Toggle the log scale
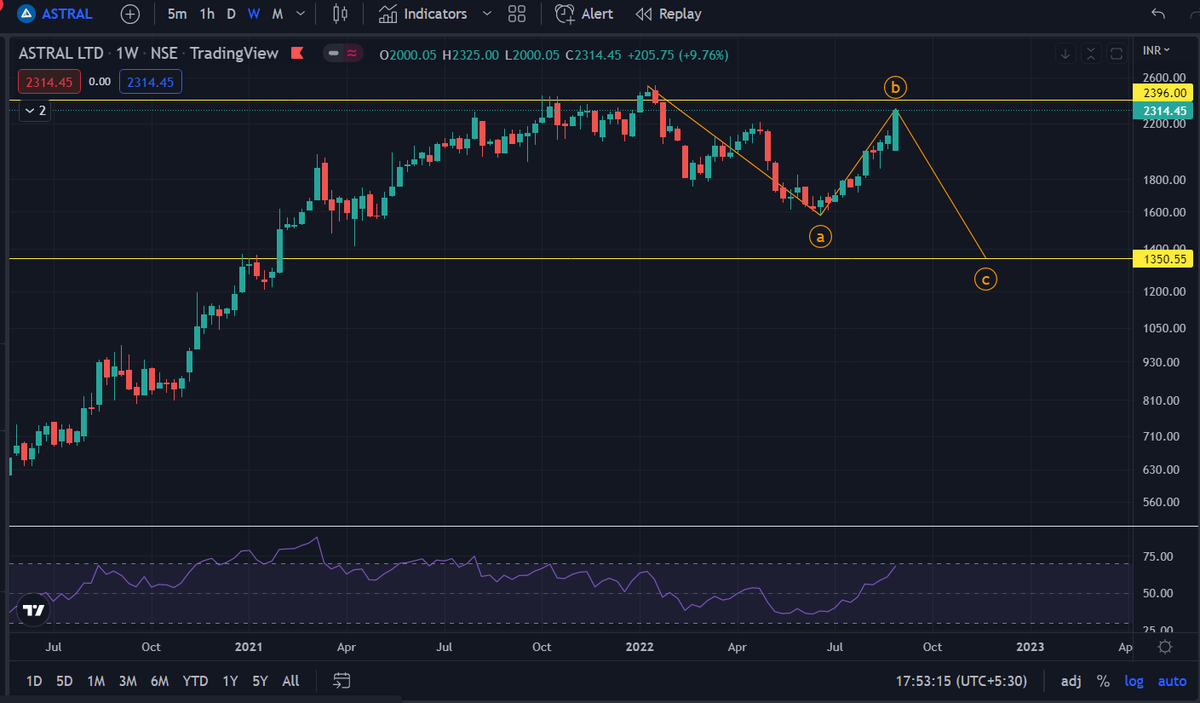 (1134, 681)
